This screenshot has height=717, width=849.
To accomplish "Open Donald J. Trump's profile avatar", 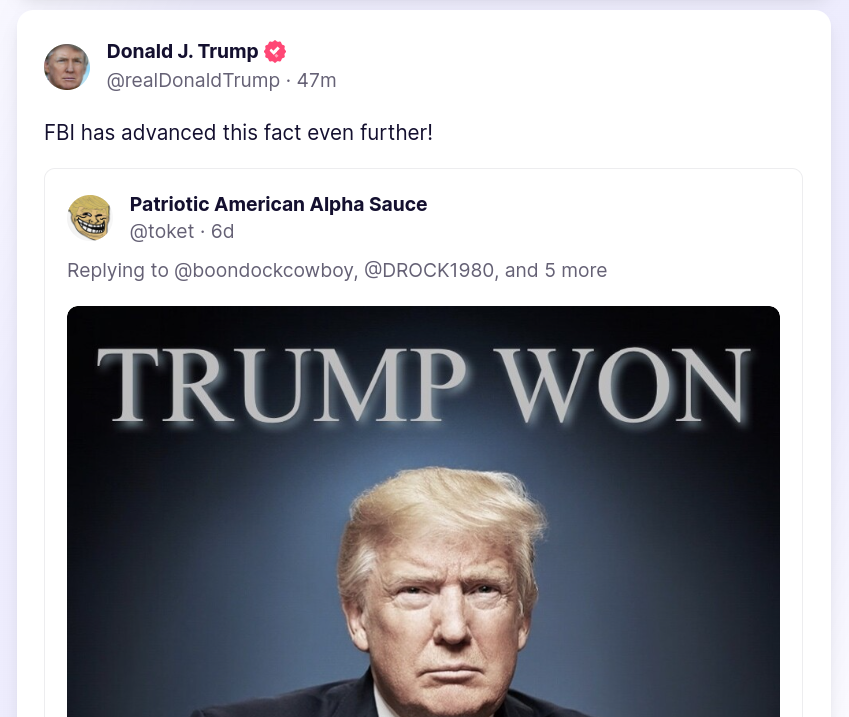I will click(67, 67).
